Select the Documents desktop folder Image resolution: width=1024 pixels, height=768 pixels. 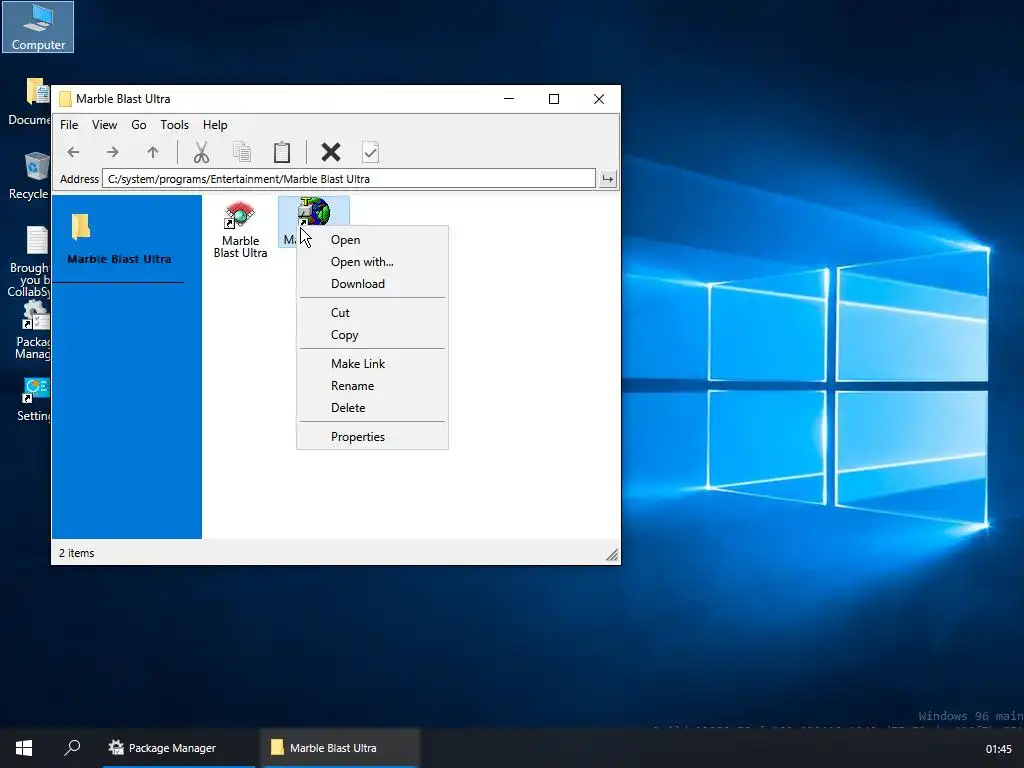(x=29, y=101)
